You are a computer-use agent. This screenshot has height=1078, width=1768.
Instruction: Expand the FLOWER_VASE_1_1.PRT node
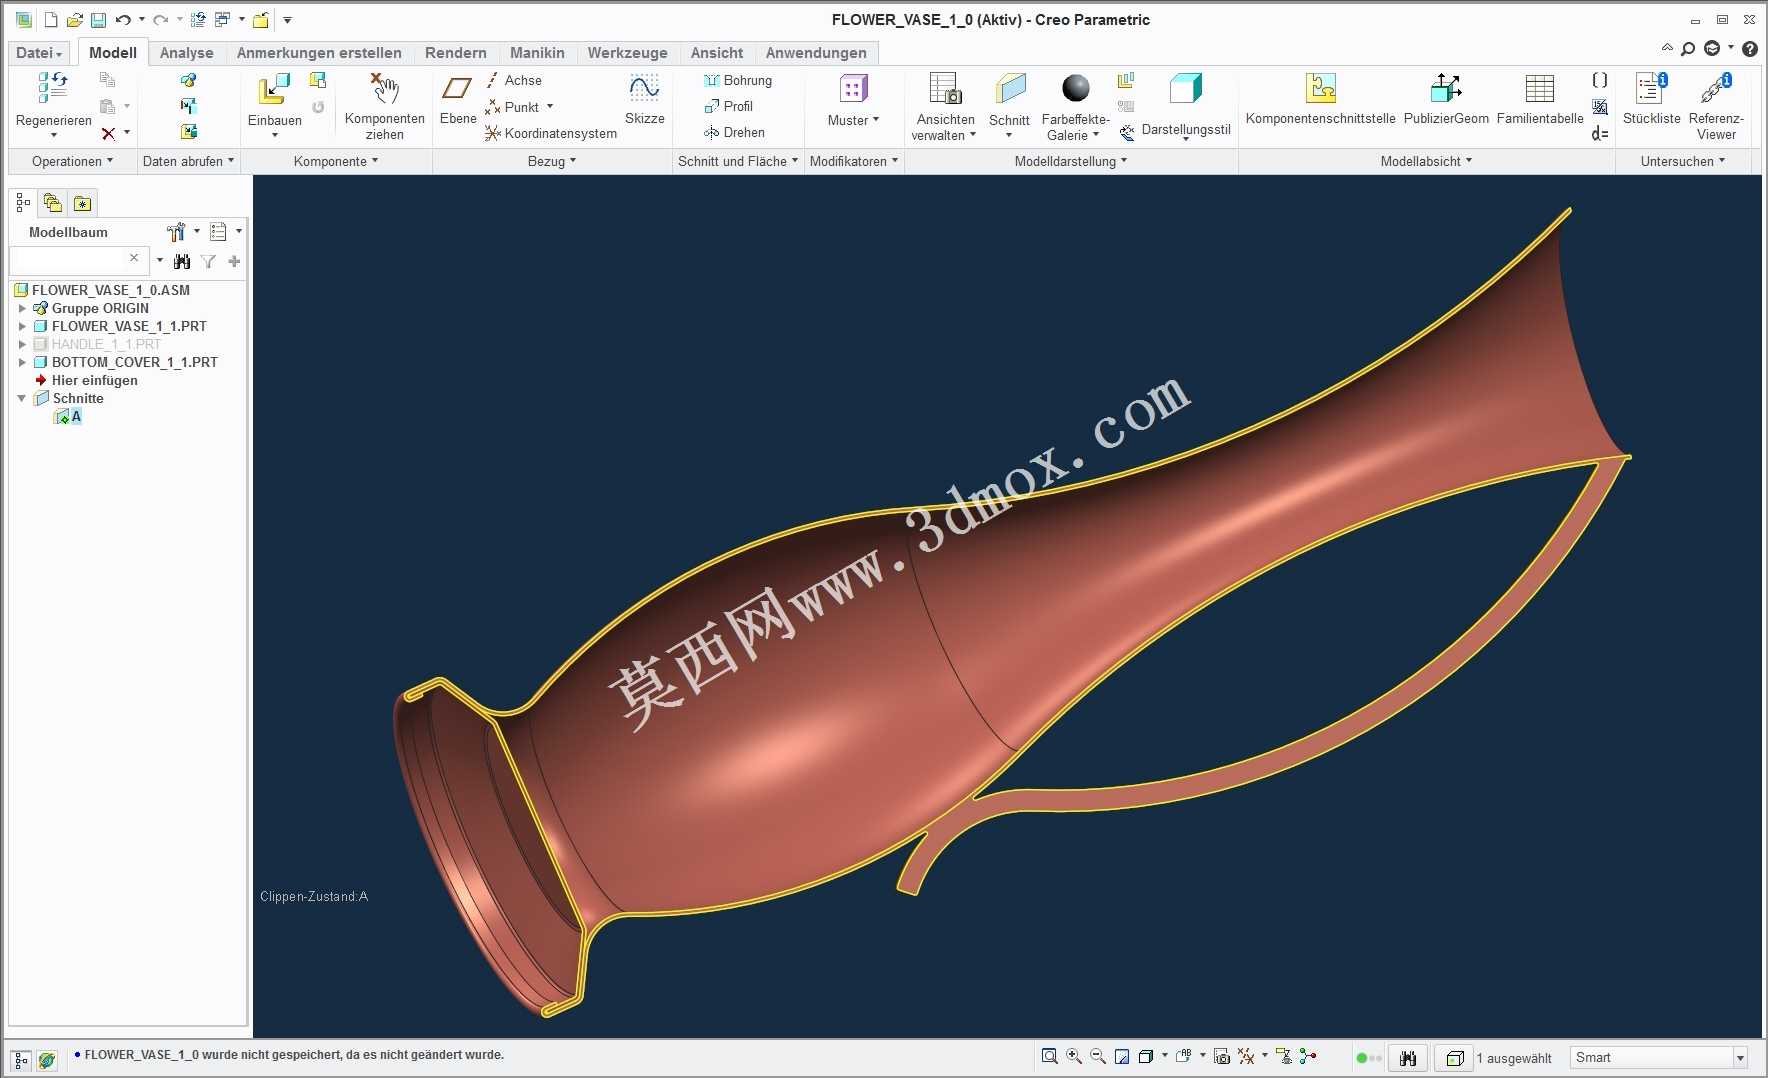(22, 326)
